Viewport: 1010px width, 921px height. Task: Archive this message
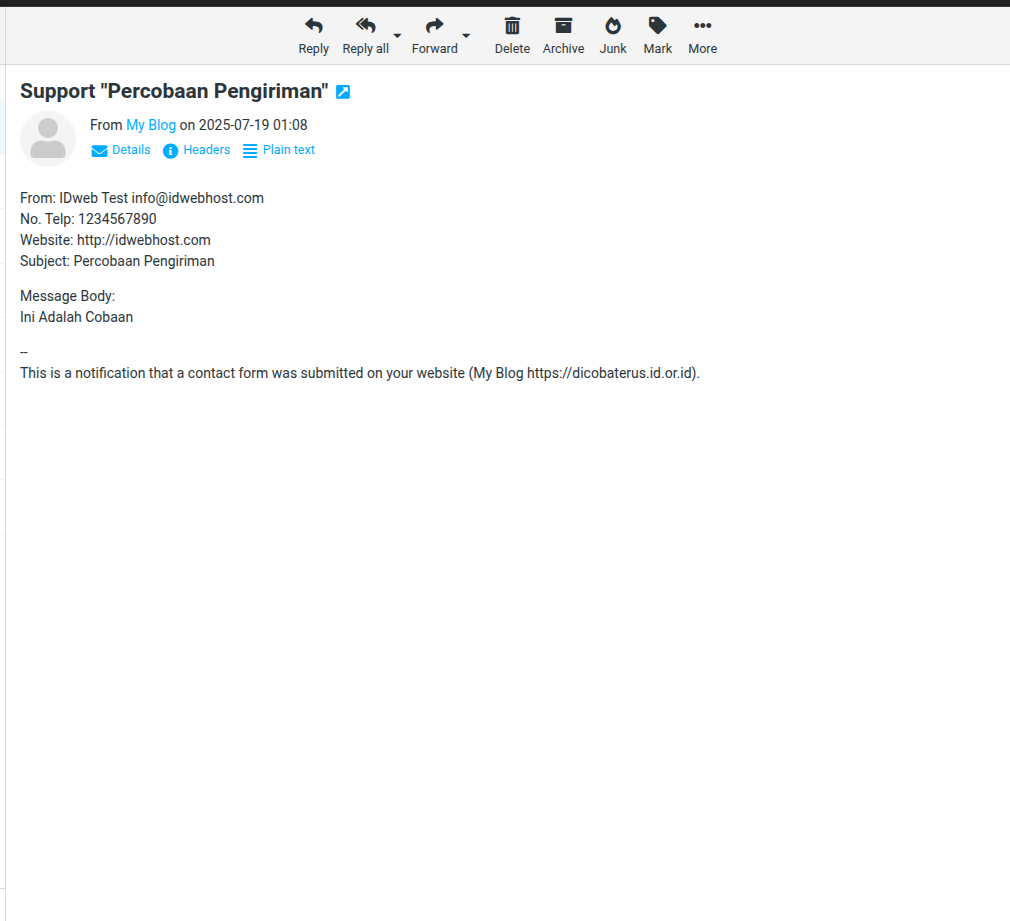click(563, 26)
